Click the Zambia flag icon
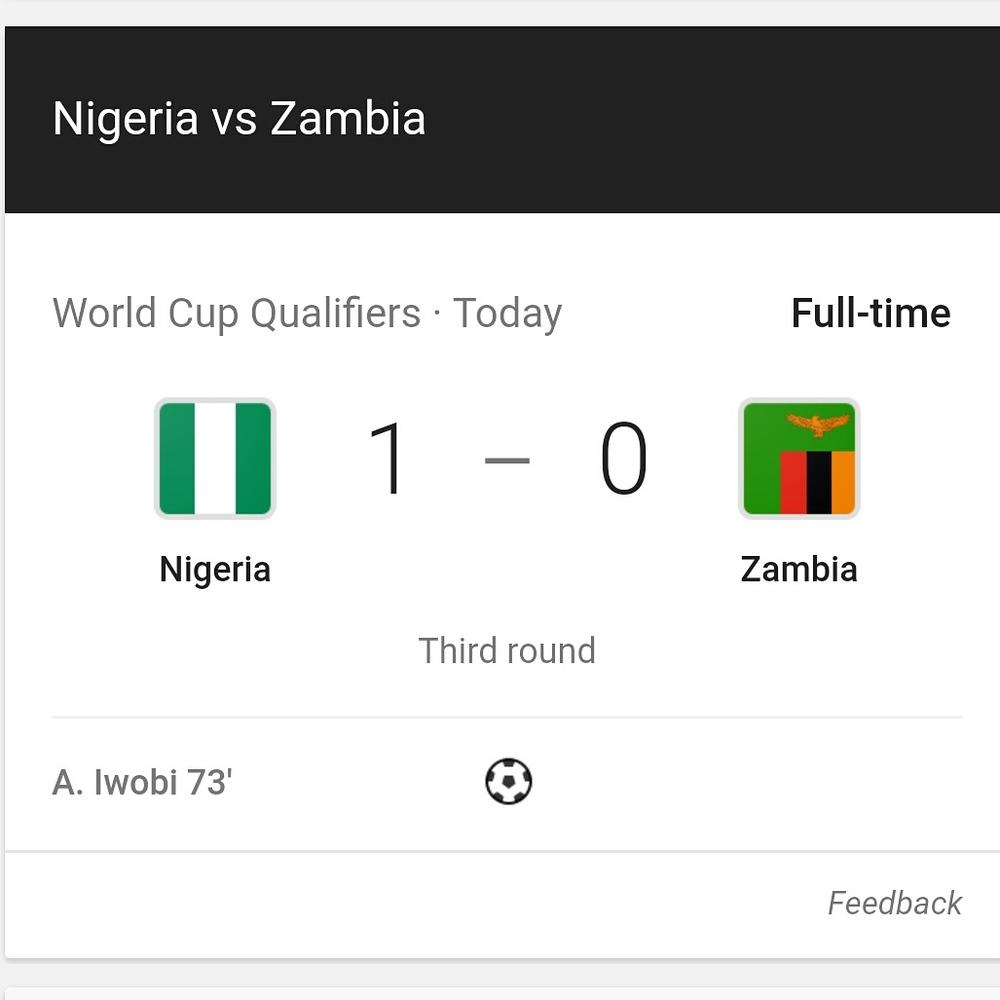This screenshot has width=1000, height=1000. pos(799,458)
